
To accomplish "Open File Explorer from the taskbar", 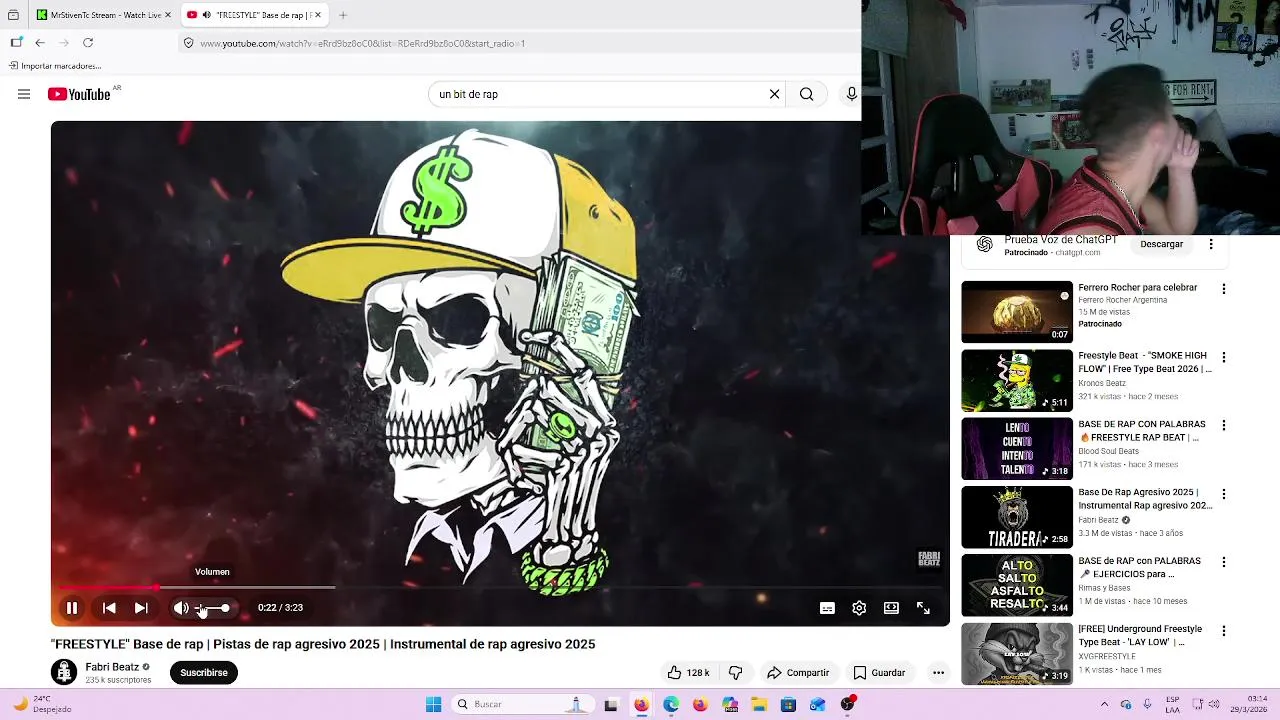I will click(x=759, y=704).
